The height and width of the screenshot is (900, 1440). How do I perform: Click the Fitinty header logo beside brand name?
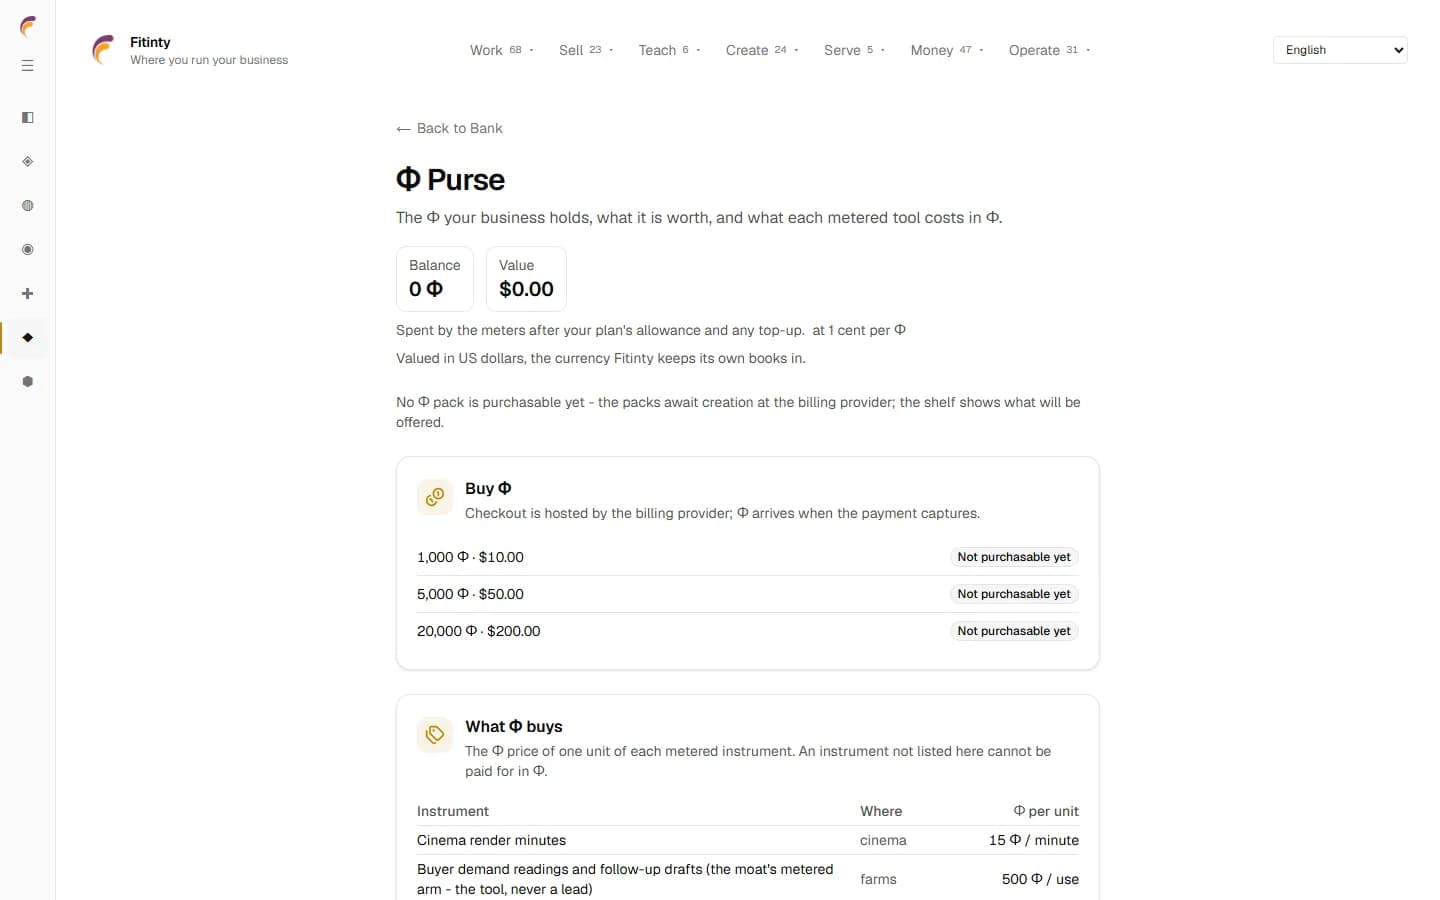pos(104,50)
